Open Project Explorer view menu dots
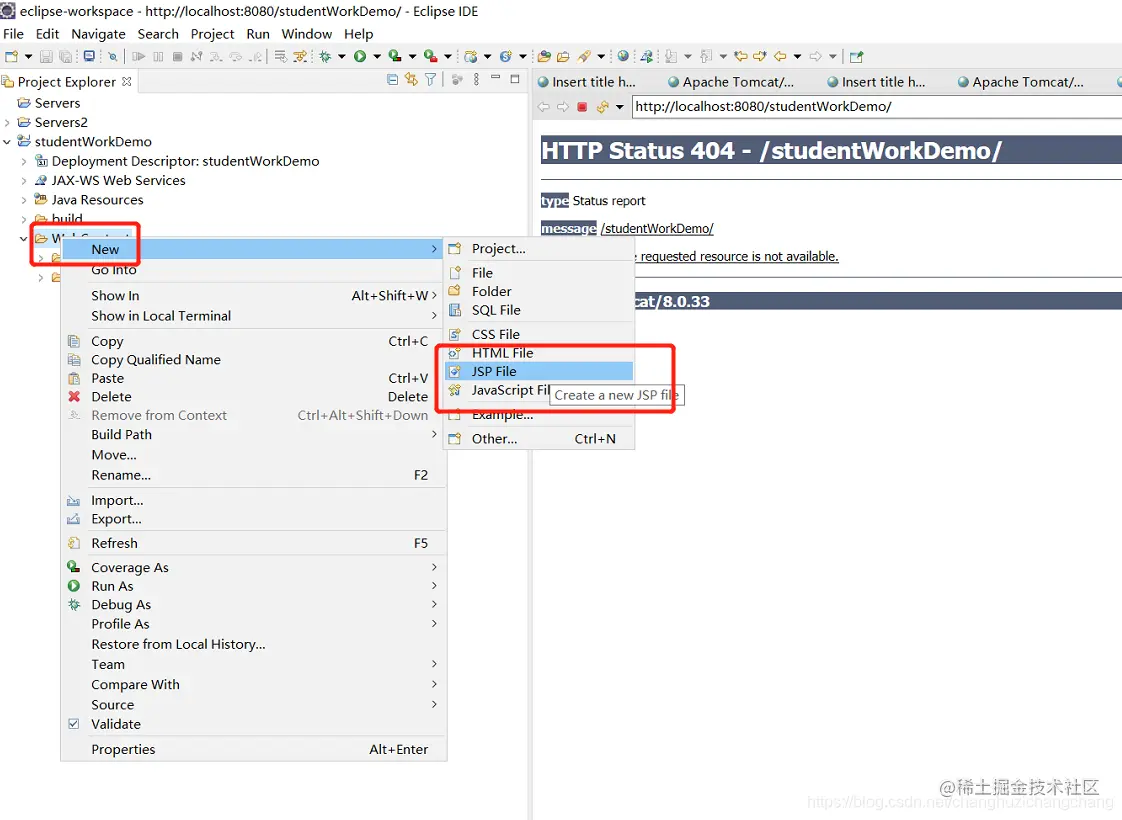Screen dimensions: 1122x820 (476, 79)
